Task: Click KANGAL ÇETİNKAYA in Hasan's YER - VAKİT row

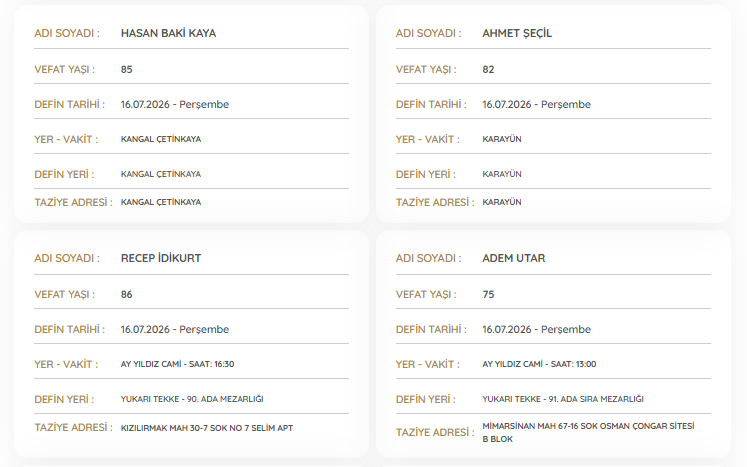Action: click(161, 139)
